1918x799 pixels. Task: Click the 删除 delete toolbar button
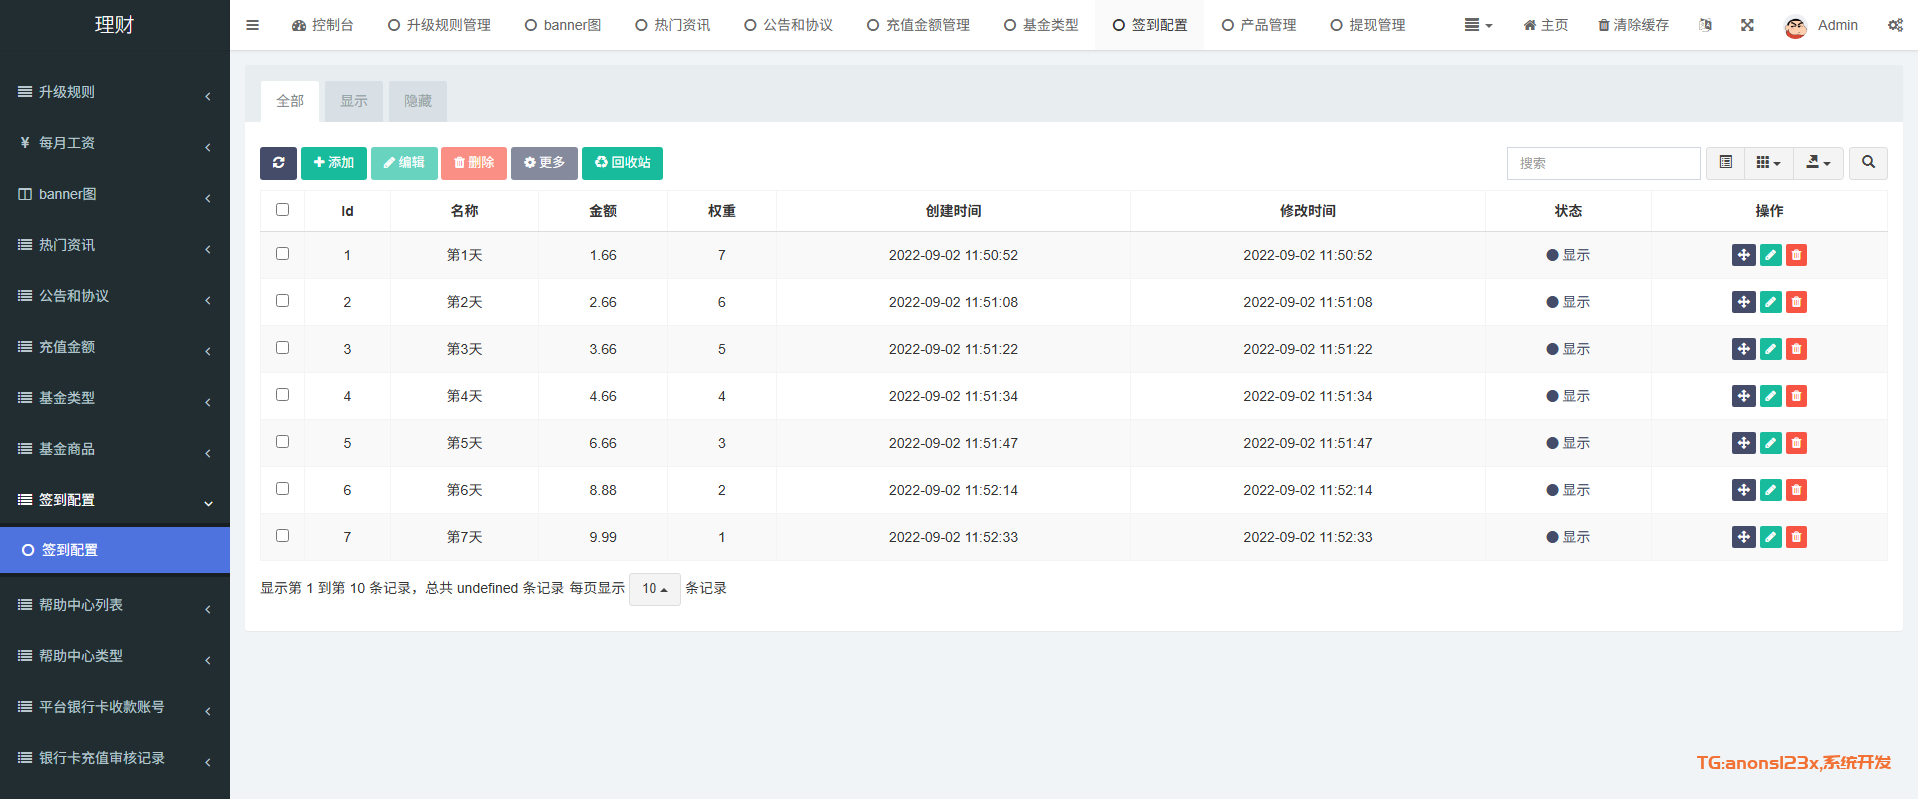(x=474, y=163)
